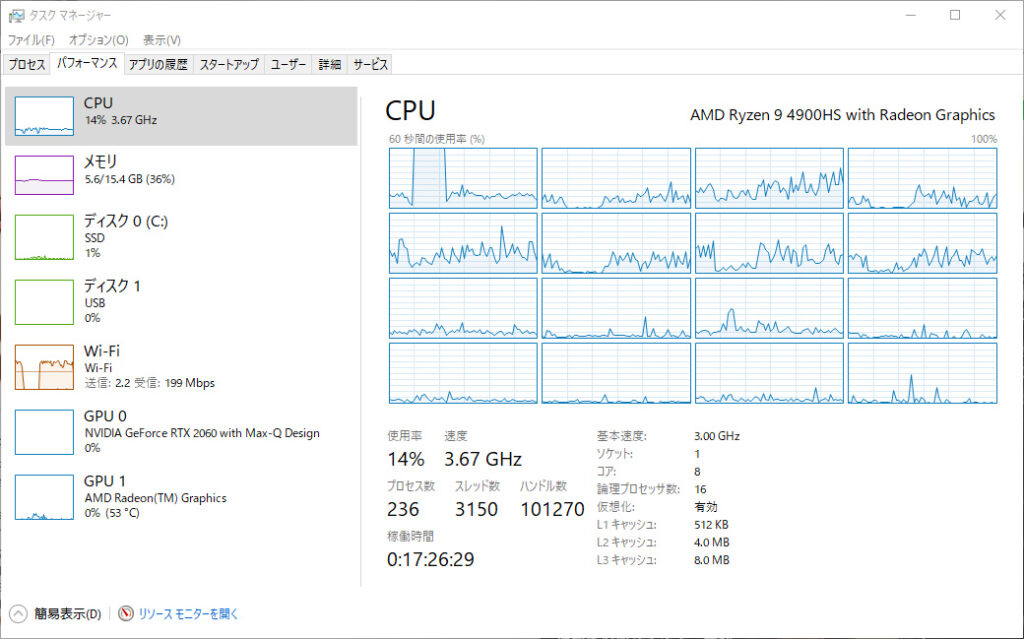Open the リソース モニターを開く link
The width and height of the screenshot is (1024, 639).
click(x=188, y=614)
